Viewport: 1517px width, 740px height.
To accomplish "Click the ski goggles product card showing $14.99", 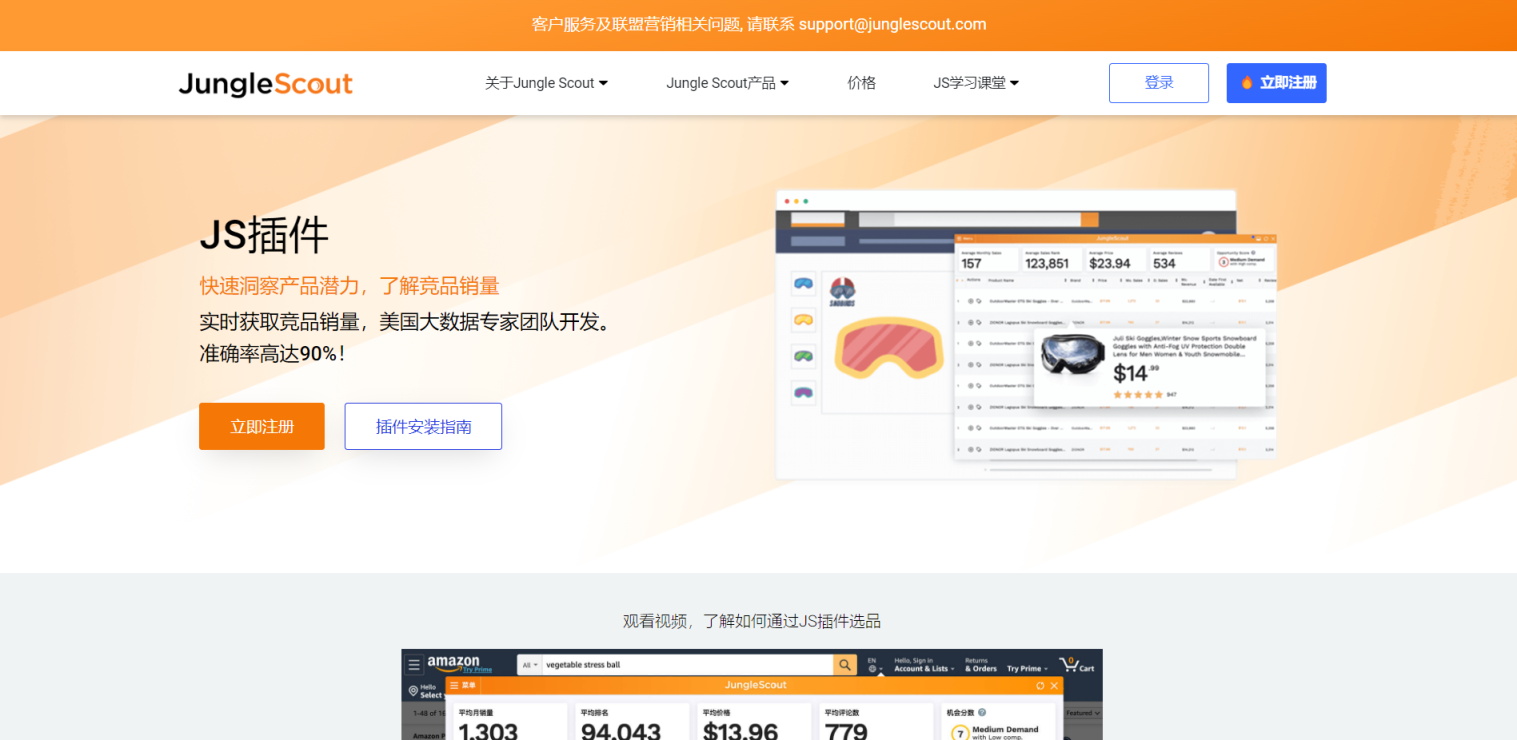I will tap(1148, 367).
